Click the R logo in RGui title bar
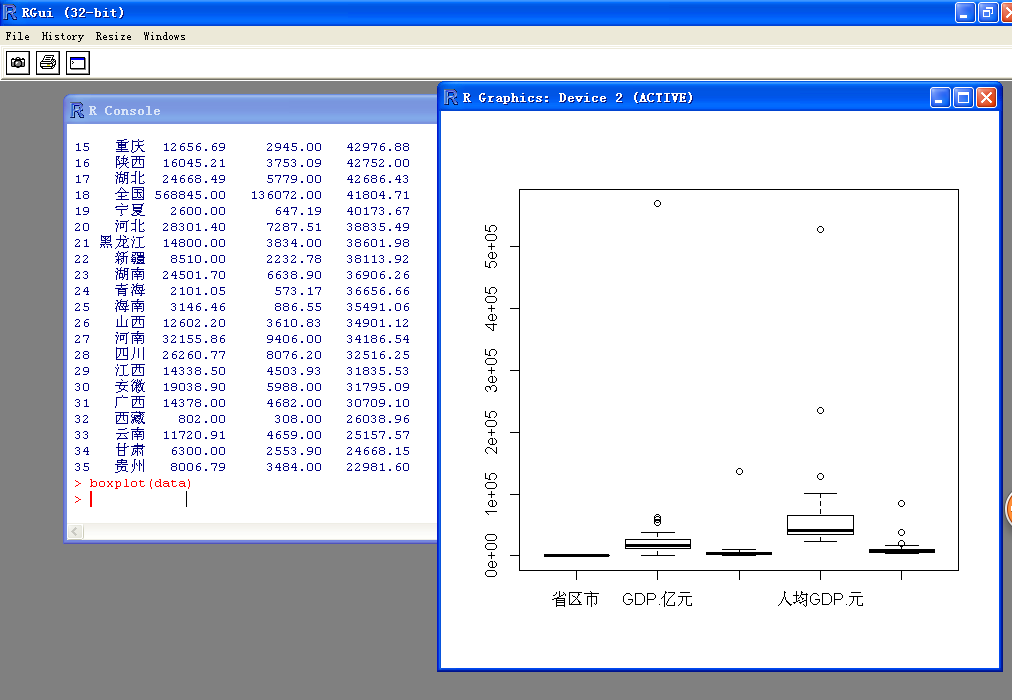This screenshot has height=700, width=1012. coord(10,12)
